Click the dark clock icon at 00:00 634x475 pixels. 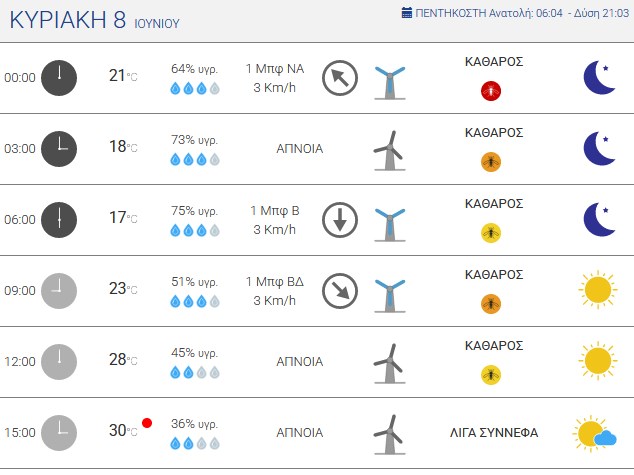pos(59,78)
